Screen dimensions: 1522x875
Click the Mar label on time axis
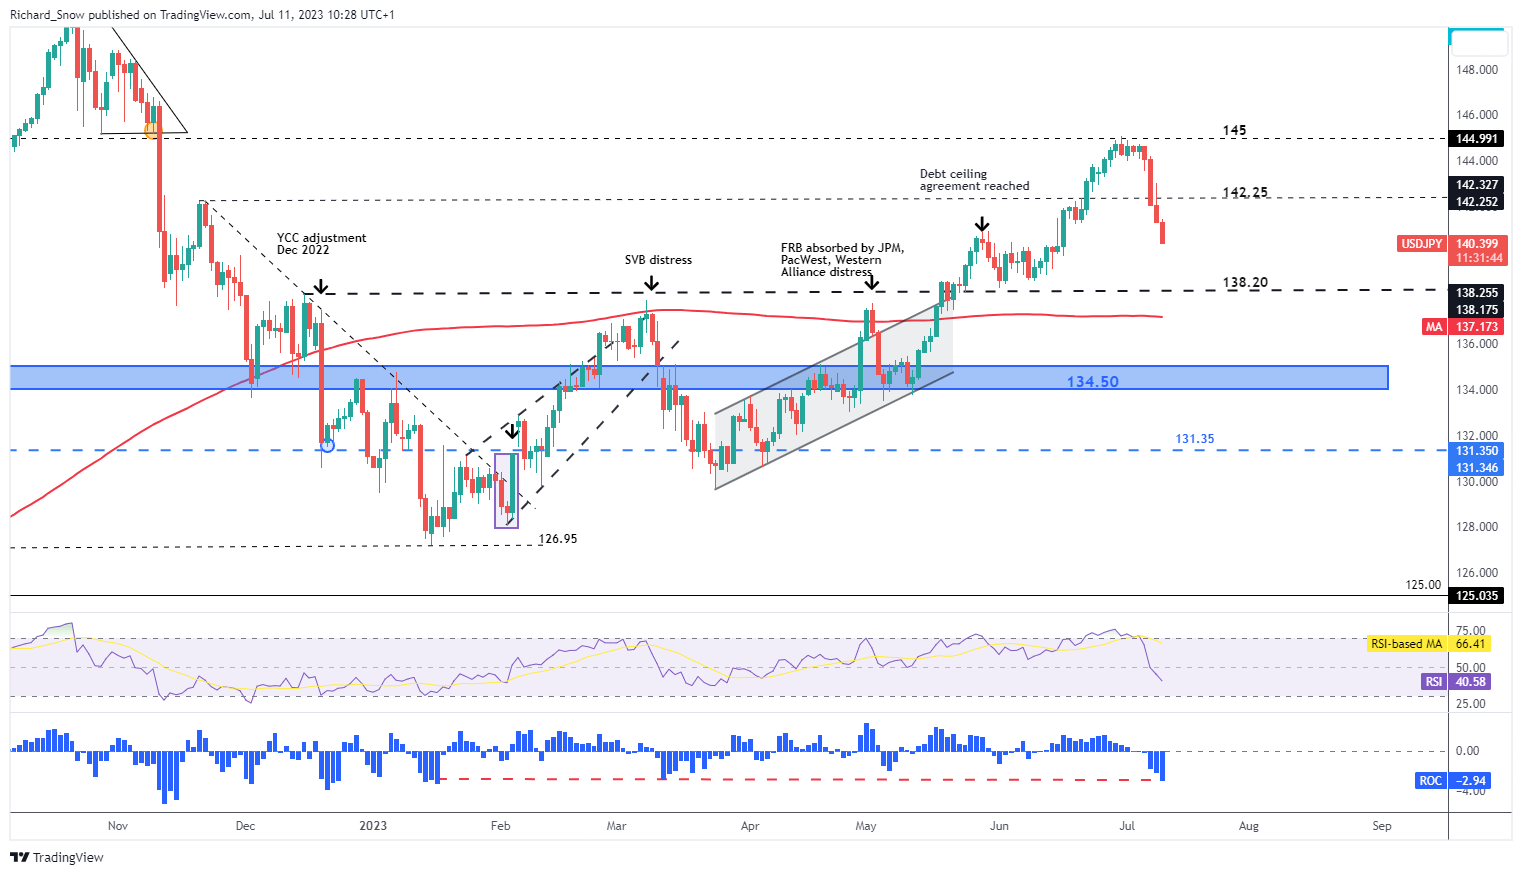click(x=616, y=826)
